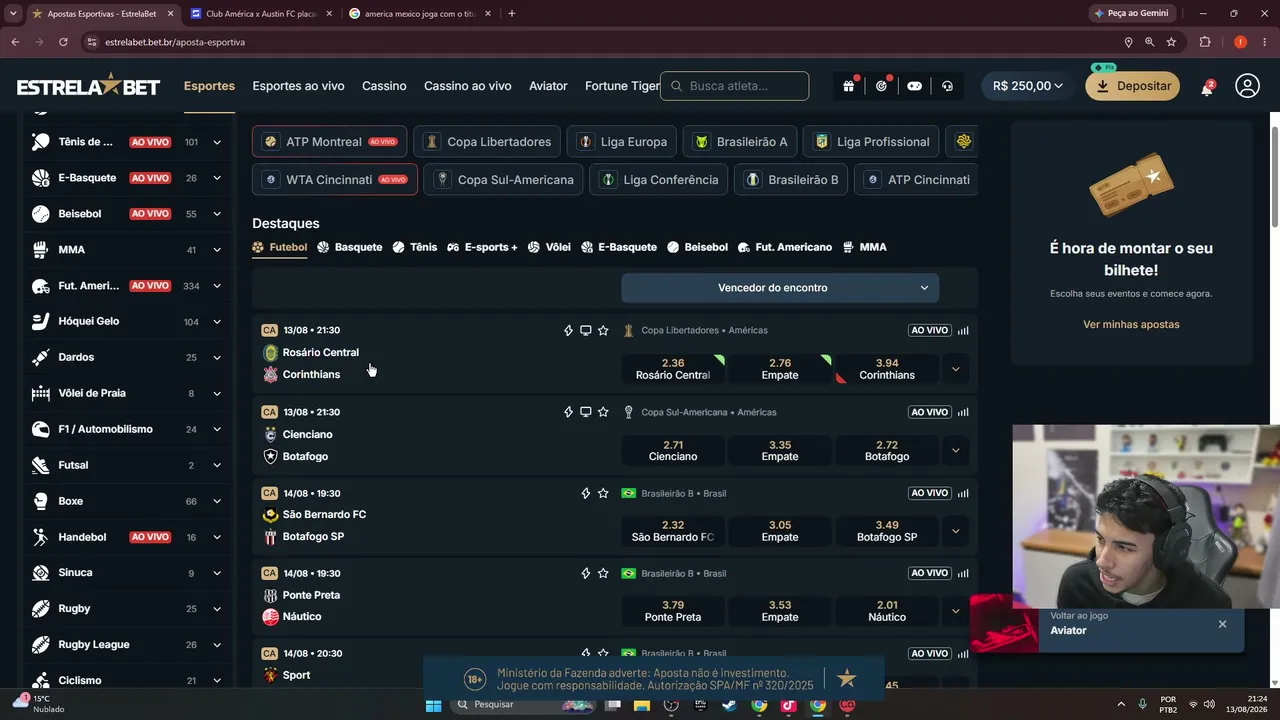Open Aviator in top navigation

point(548,86)
